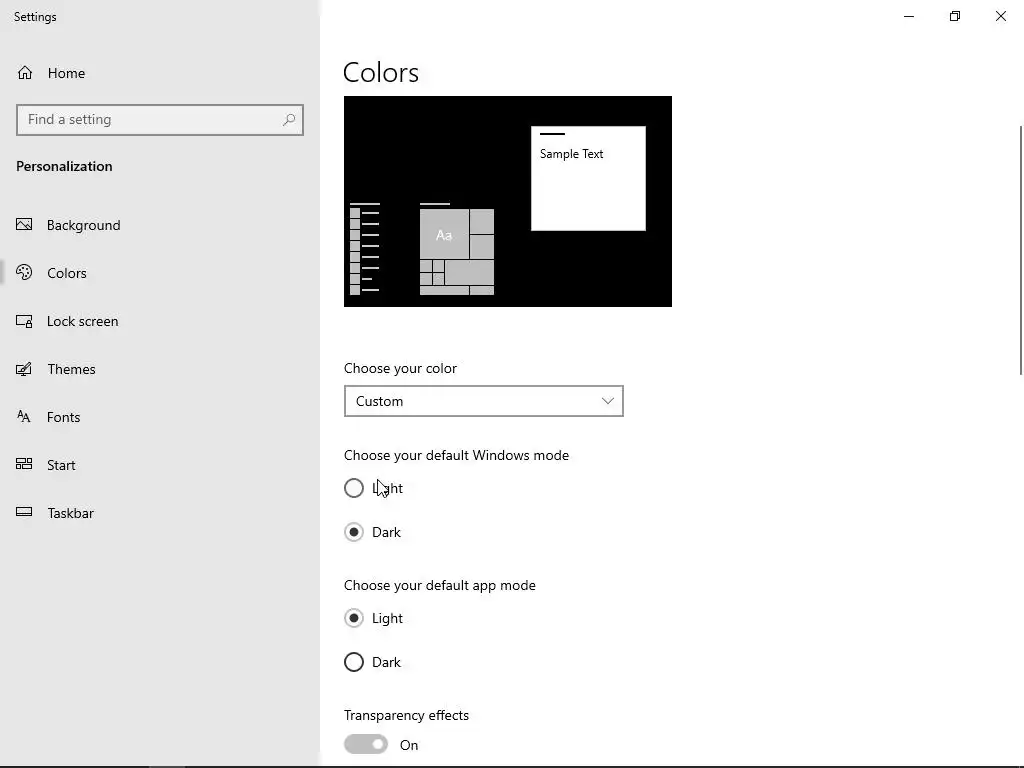Click the Colors palette icon
Viewport: 1024px width, 768px height.
[25, 273]
